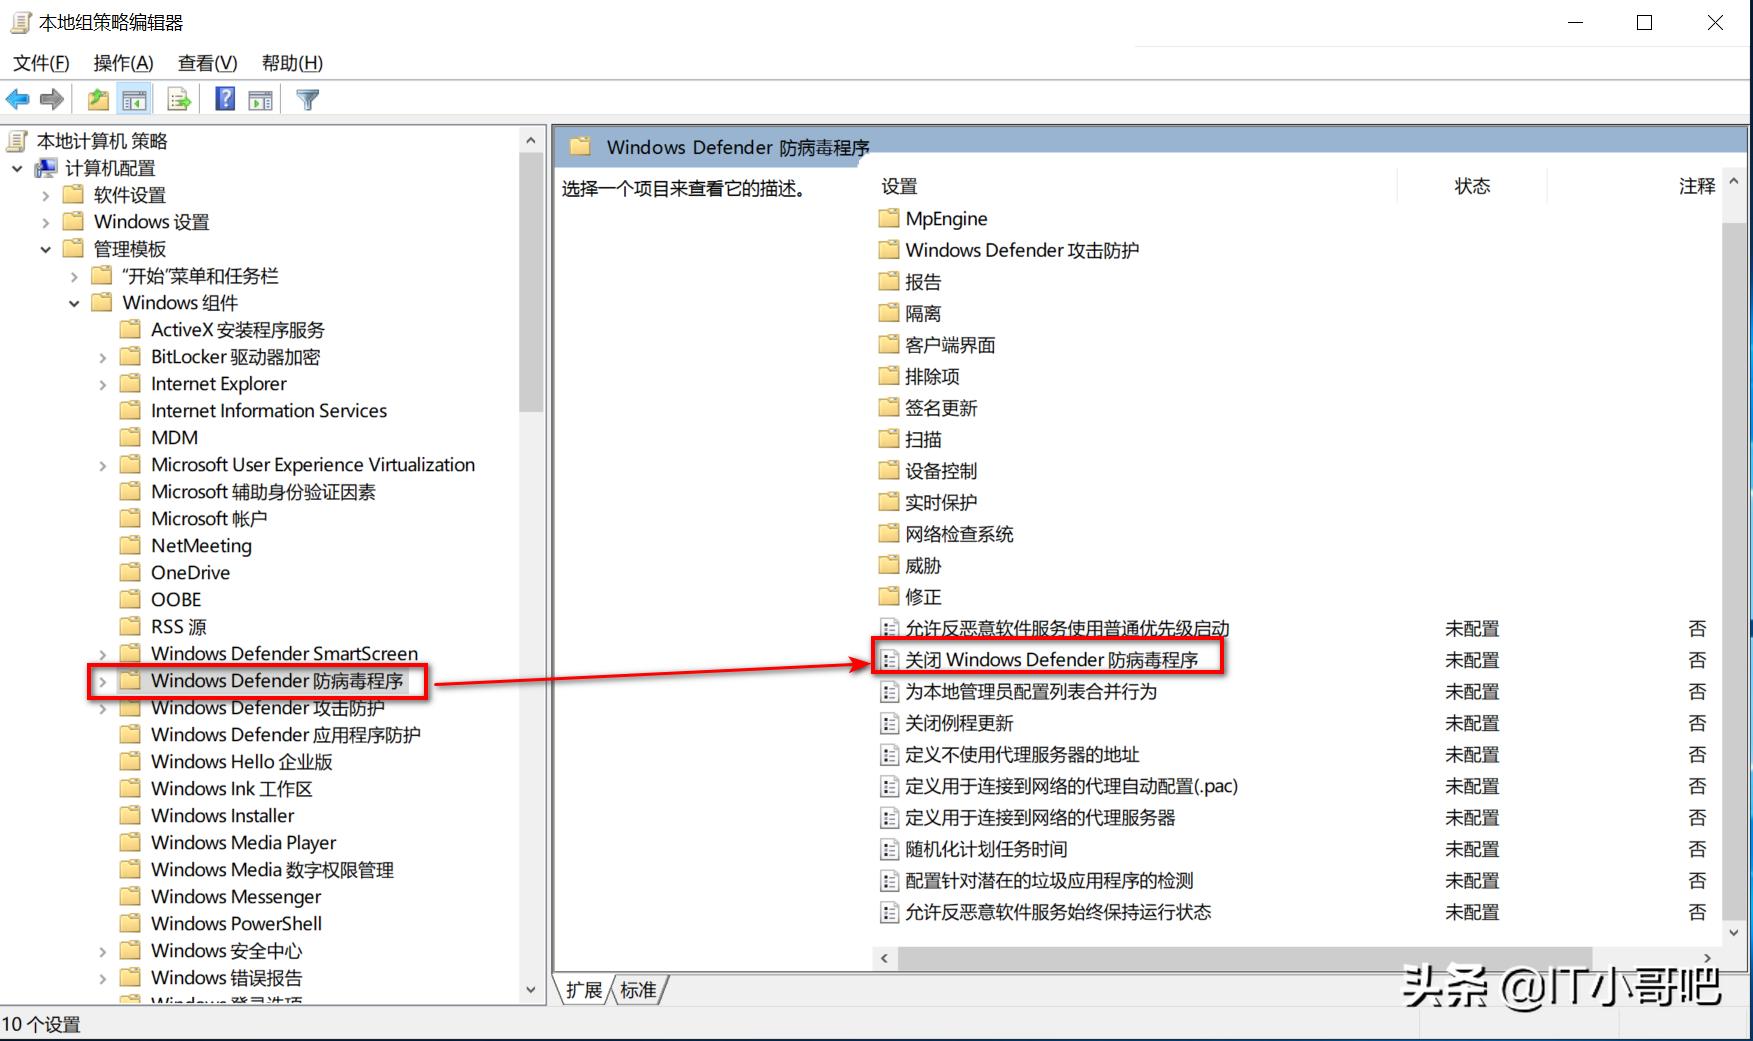Open the 实时保护 folder
Image resolution: width=1753 pixels, height=1041 pixels.
[x=938, y=502]
